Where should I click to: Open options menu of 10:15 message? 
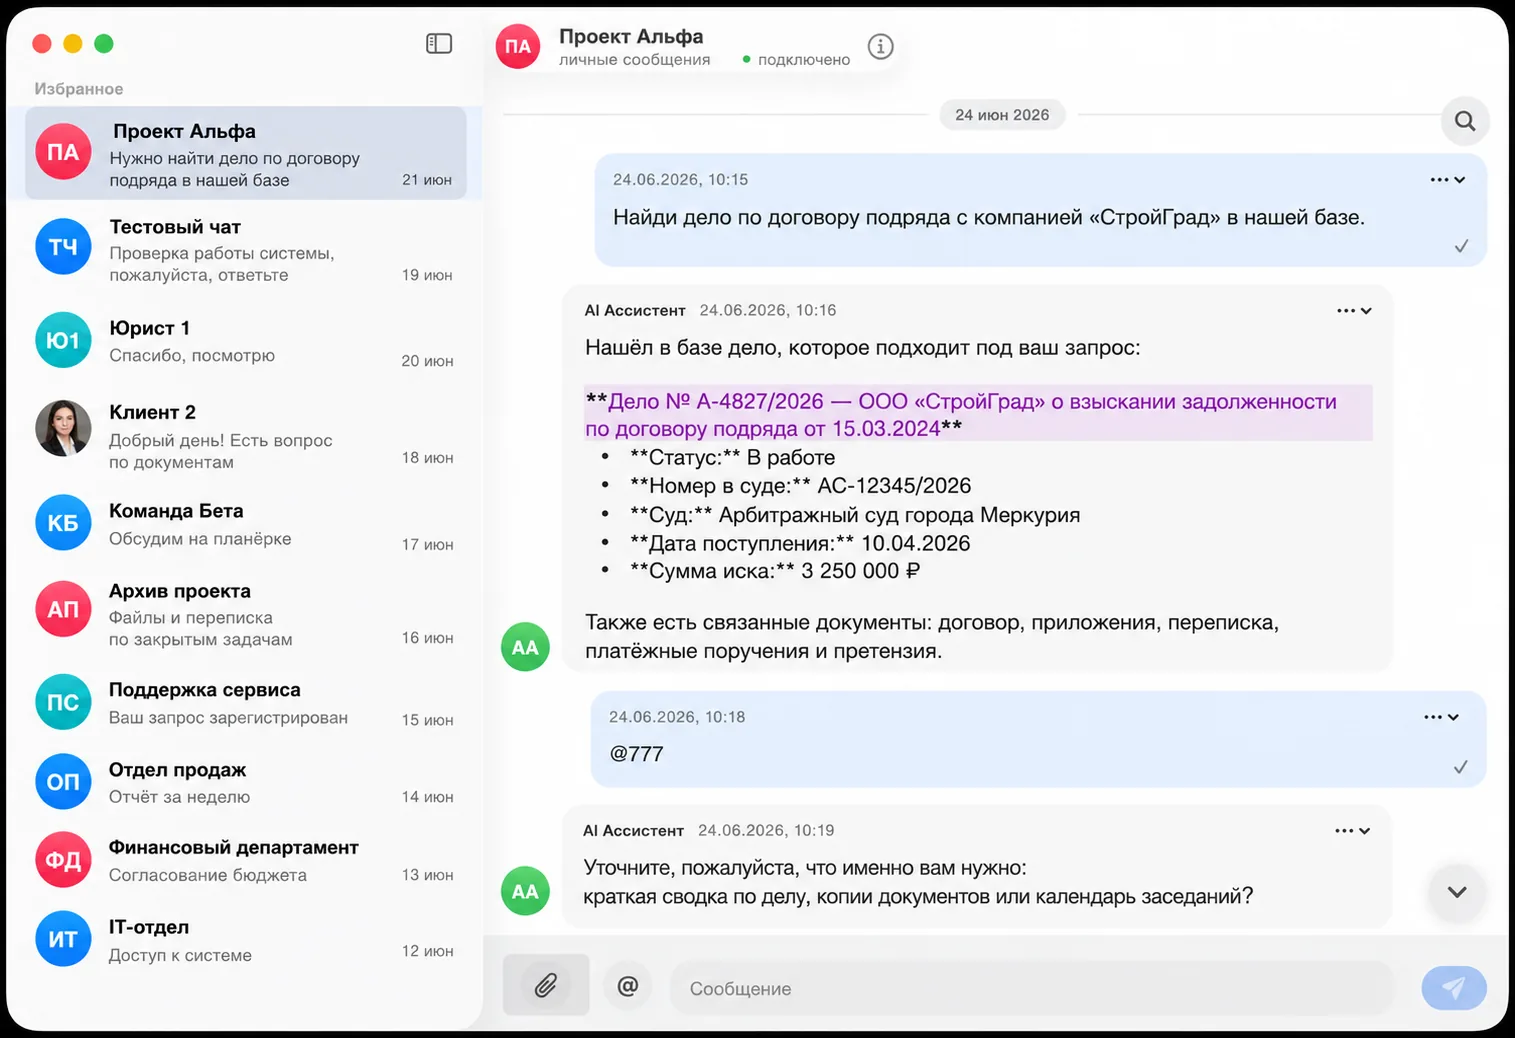point(1447,180)
